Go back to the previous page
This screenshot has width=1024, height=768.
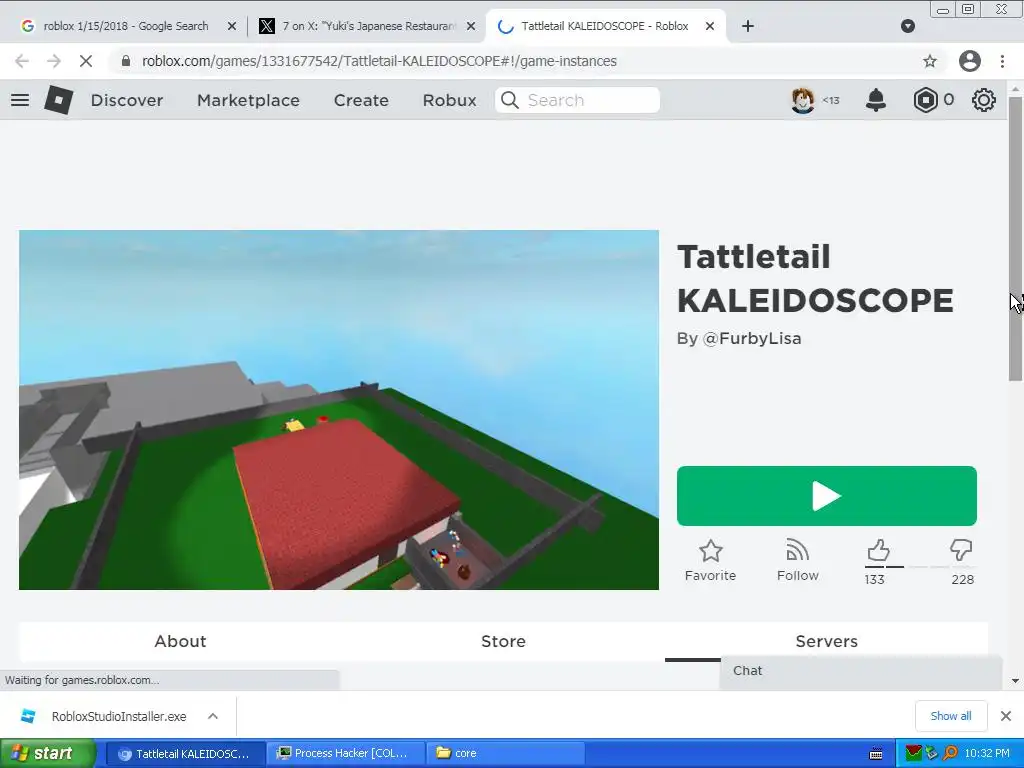22,61
